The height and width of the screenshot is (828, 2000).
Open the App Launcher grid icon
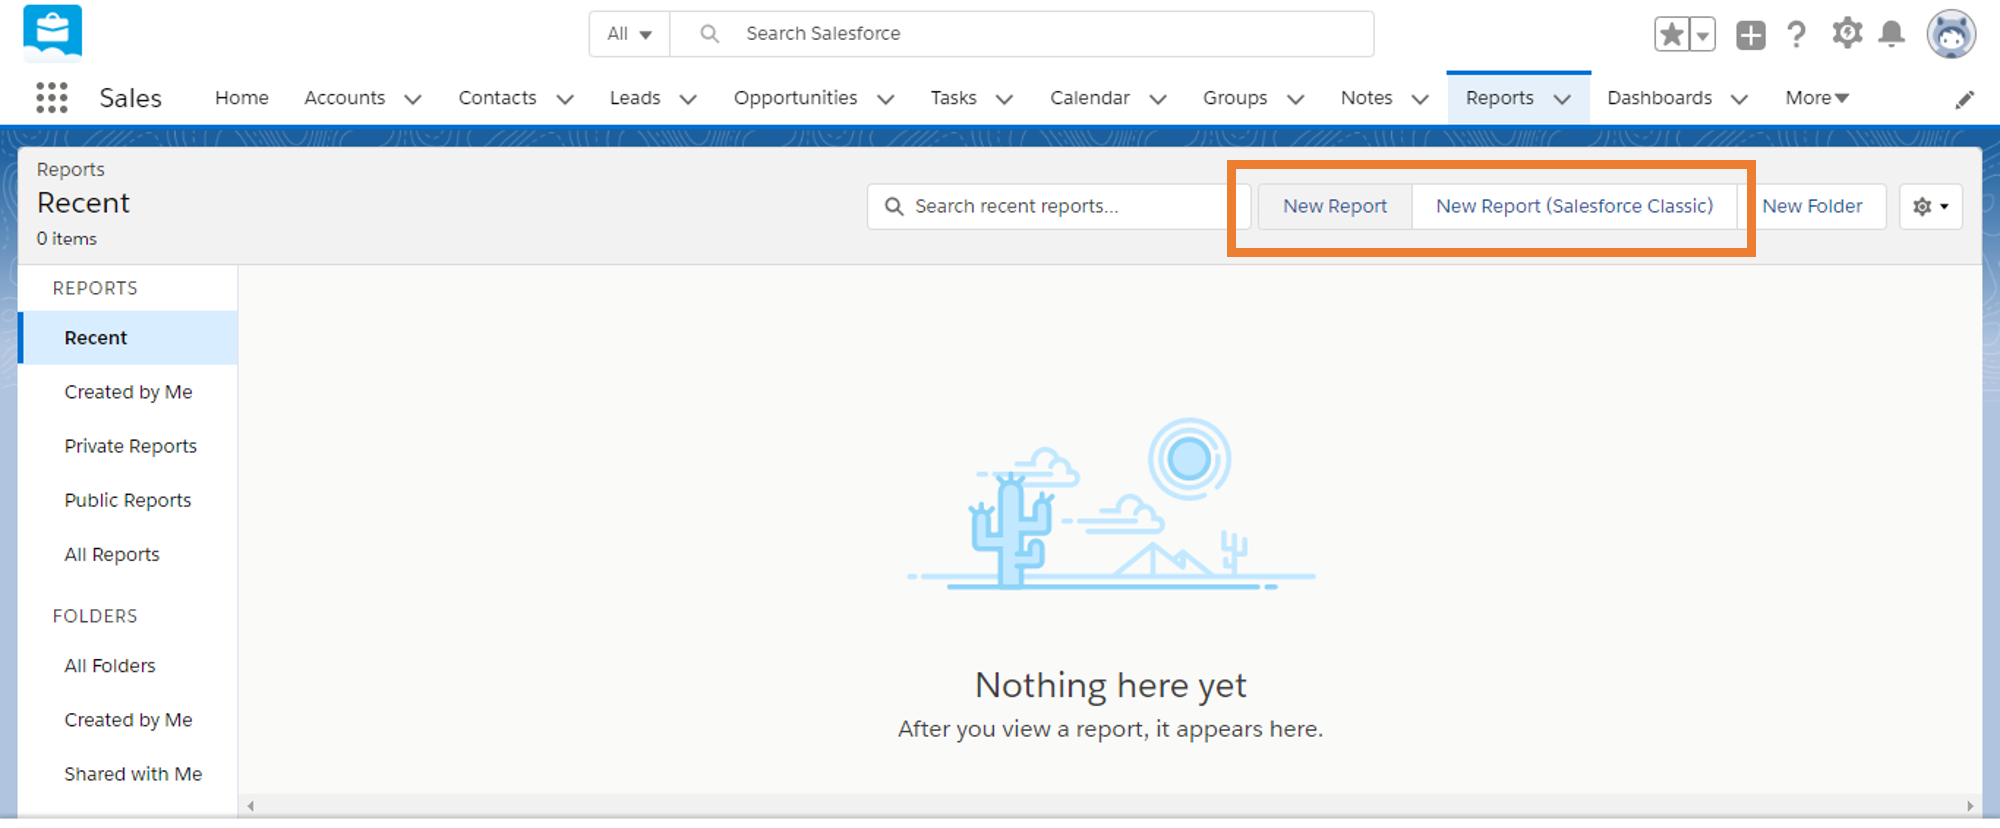point(52,97)
